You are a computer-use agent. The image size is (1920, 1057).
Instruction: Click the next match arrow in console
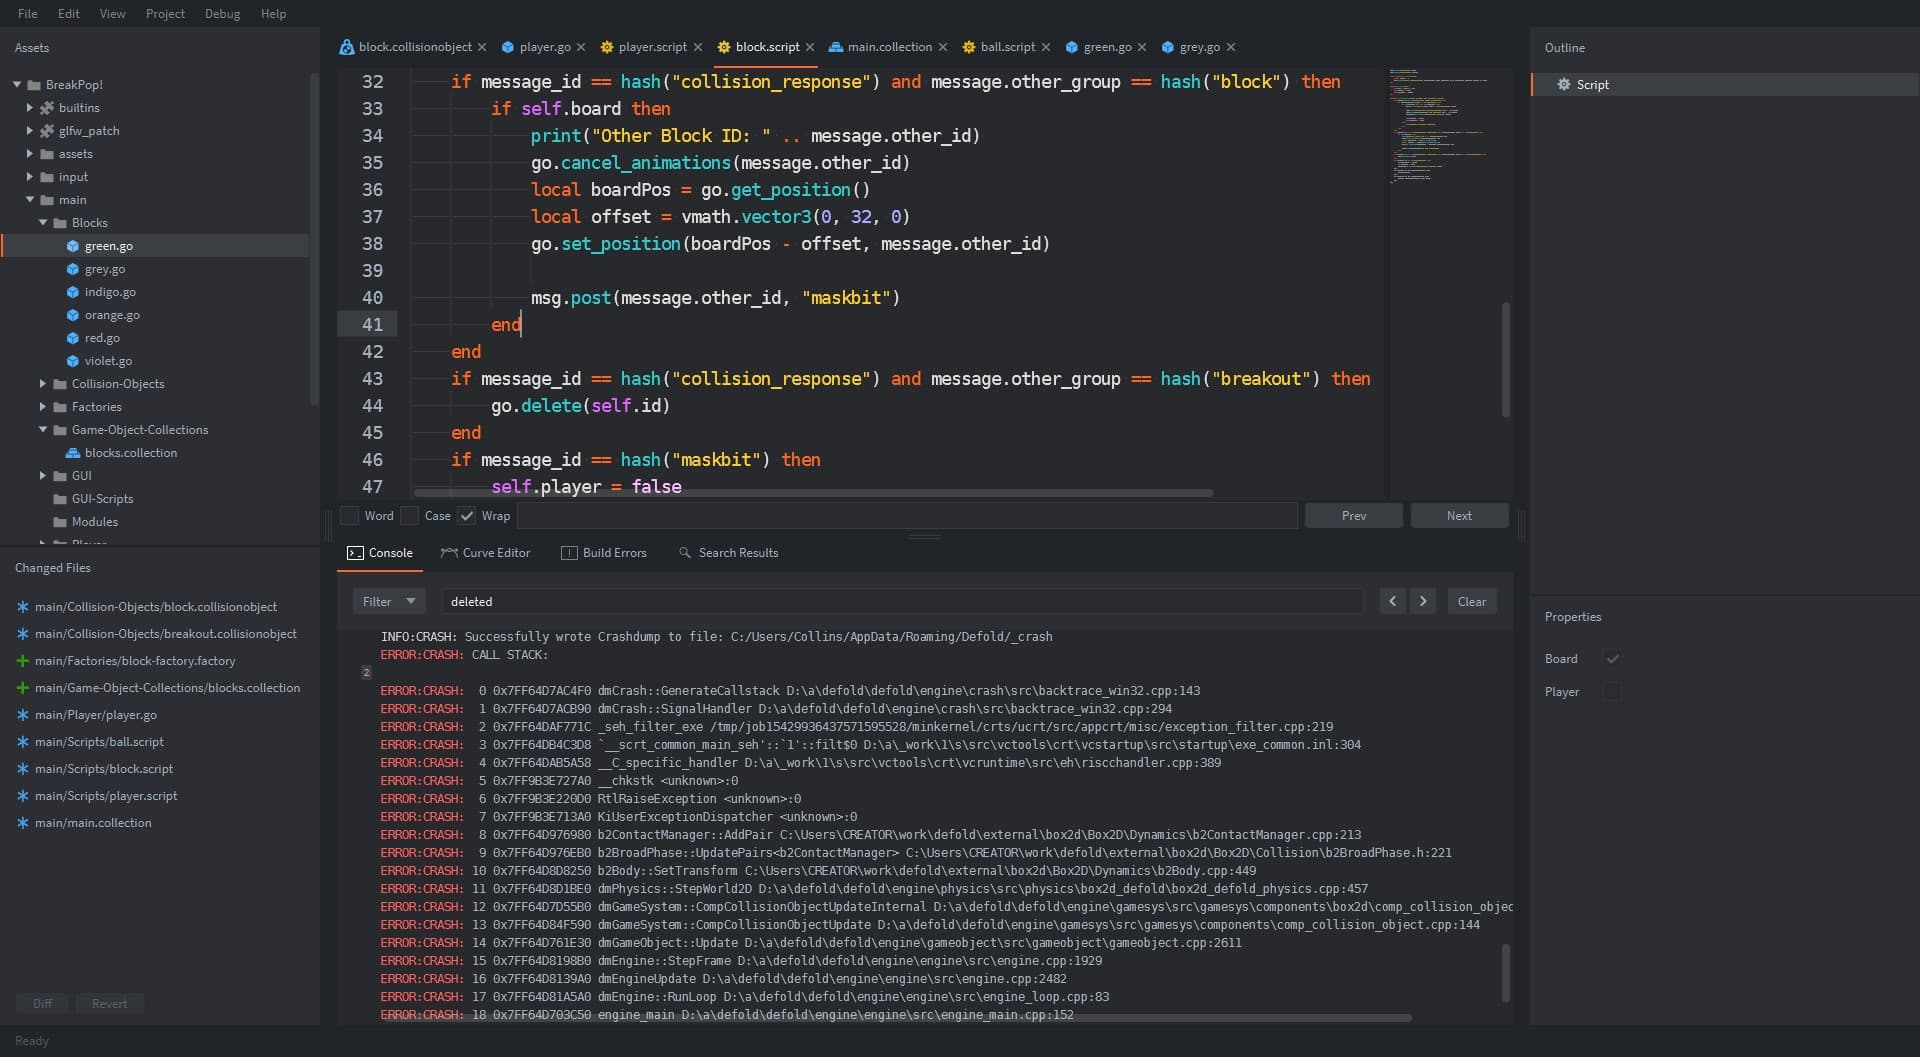[x=1423, y=601]
